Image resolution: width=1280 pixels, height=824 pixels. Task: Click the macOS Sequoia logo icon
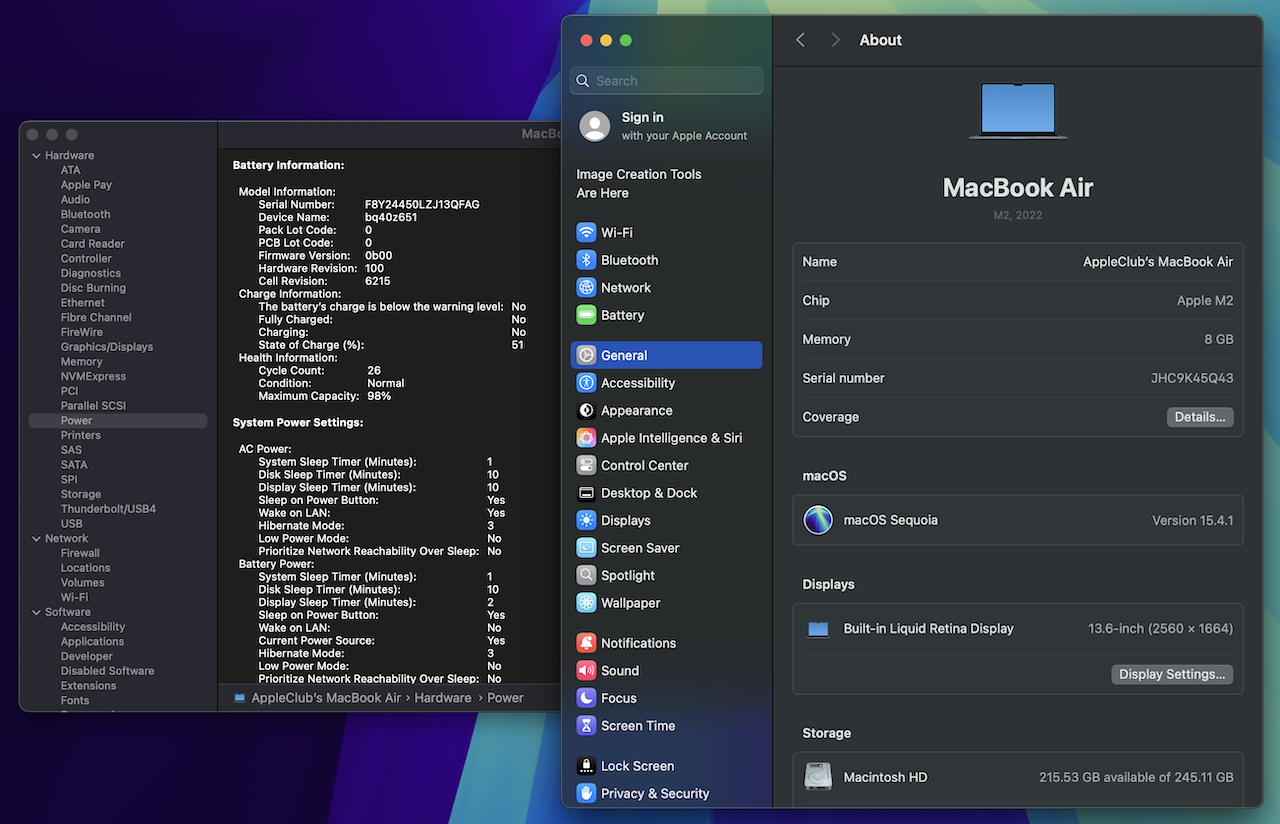[x=818, y=520]
